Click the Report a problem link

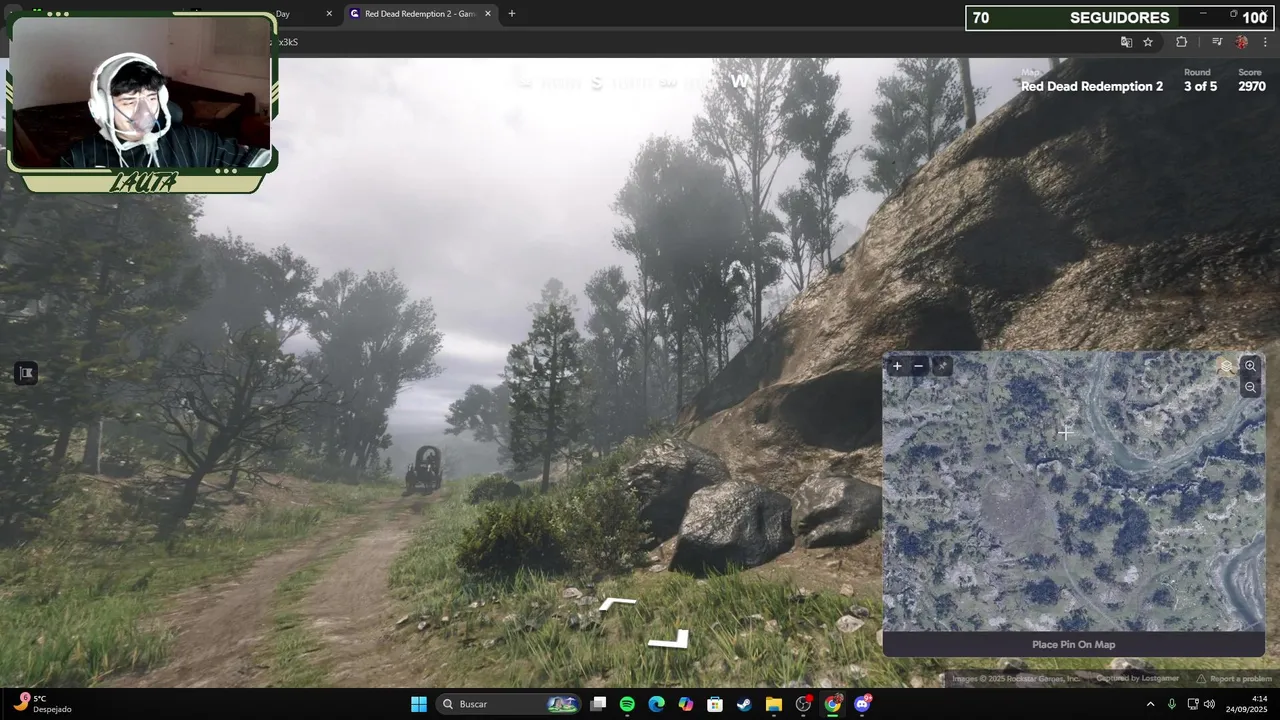click(x=1234, y=679)
